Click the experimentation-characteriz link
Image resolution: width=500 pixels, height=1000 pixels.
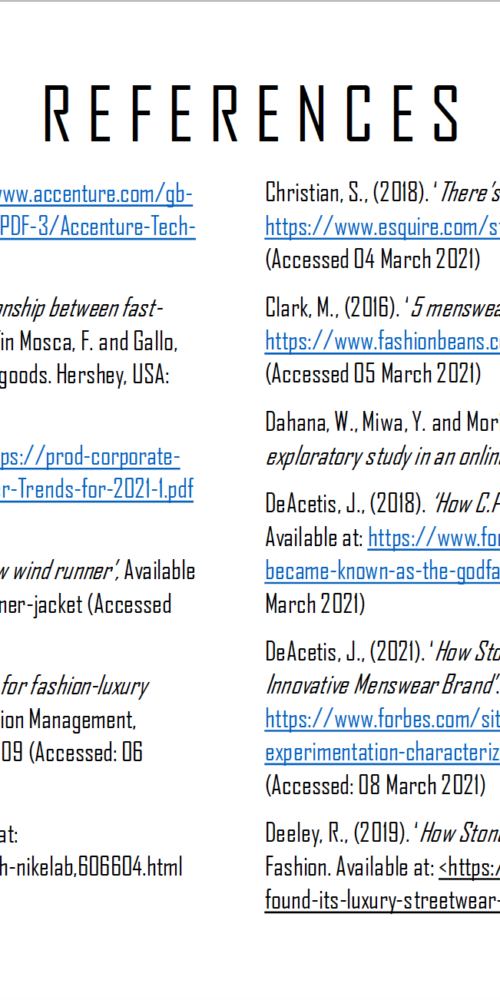(383, 751)
